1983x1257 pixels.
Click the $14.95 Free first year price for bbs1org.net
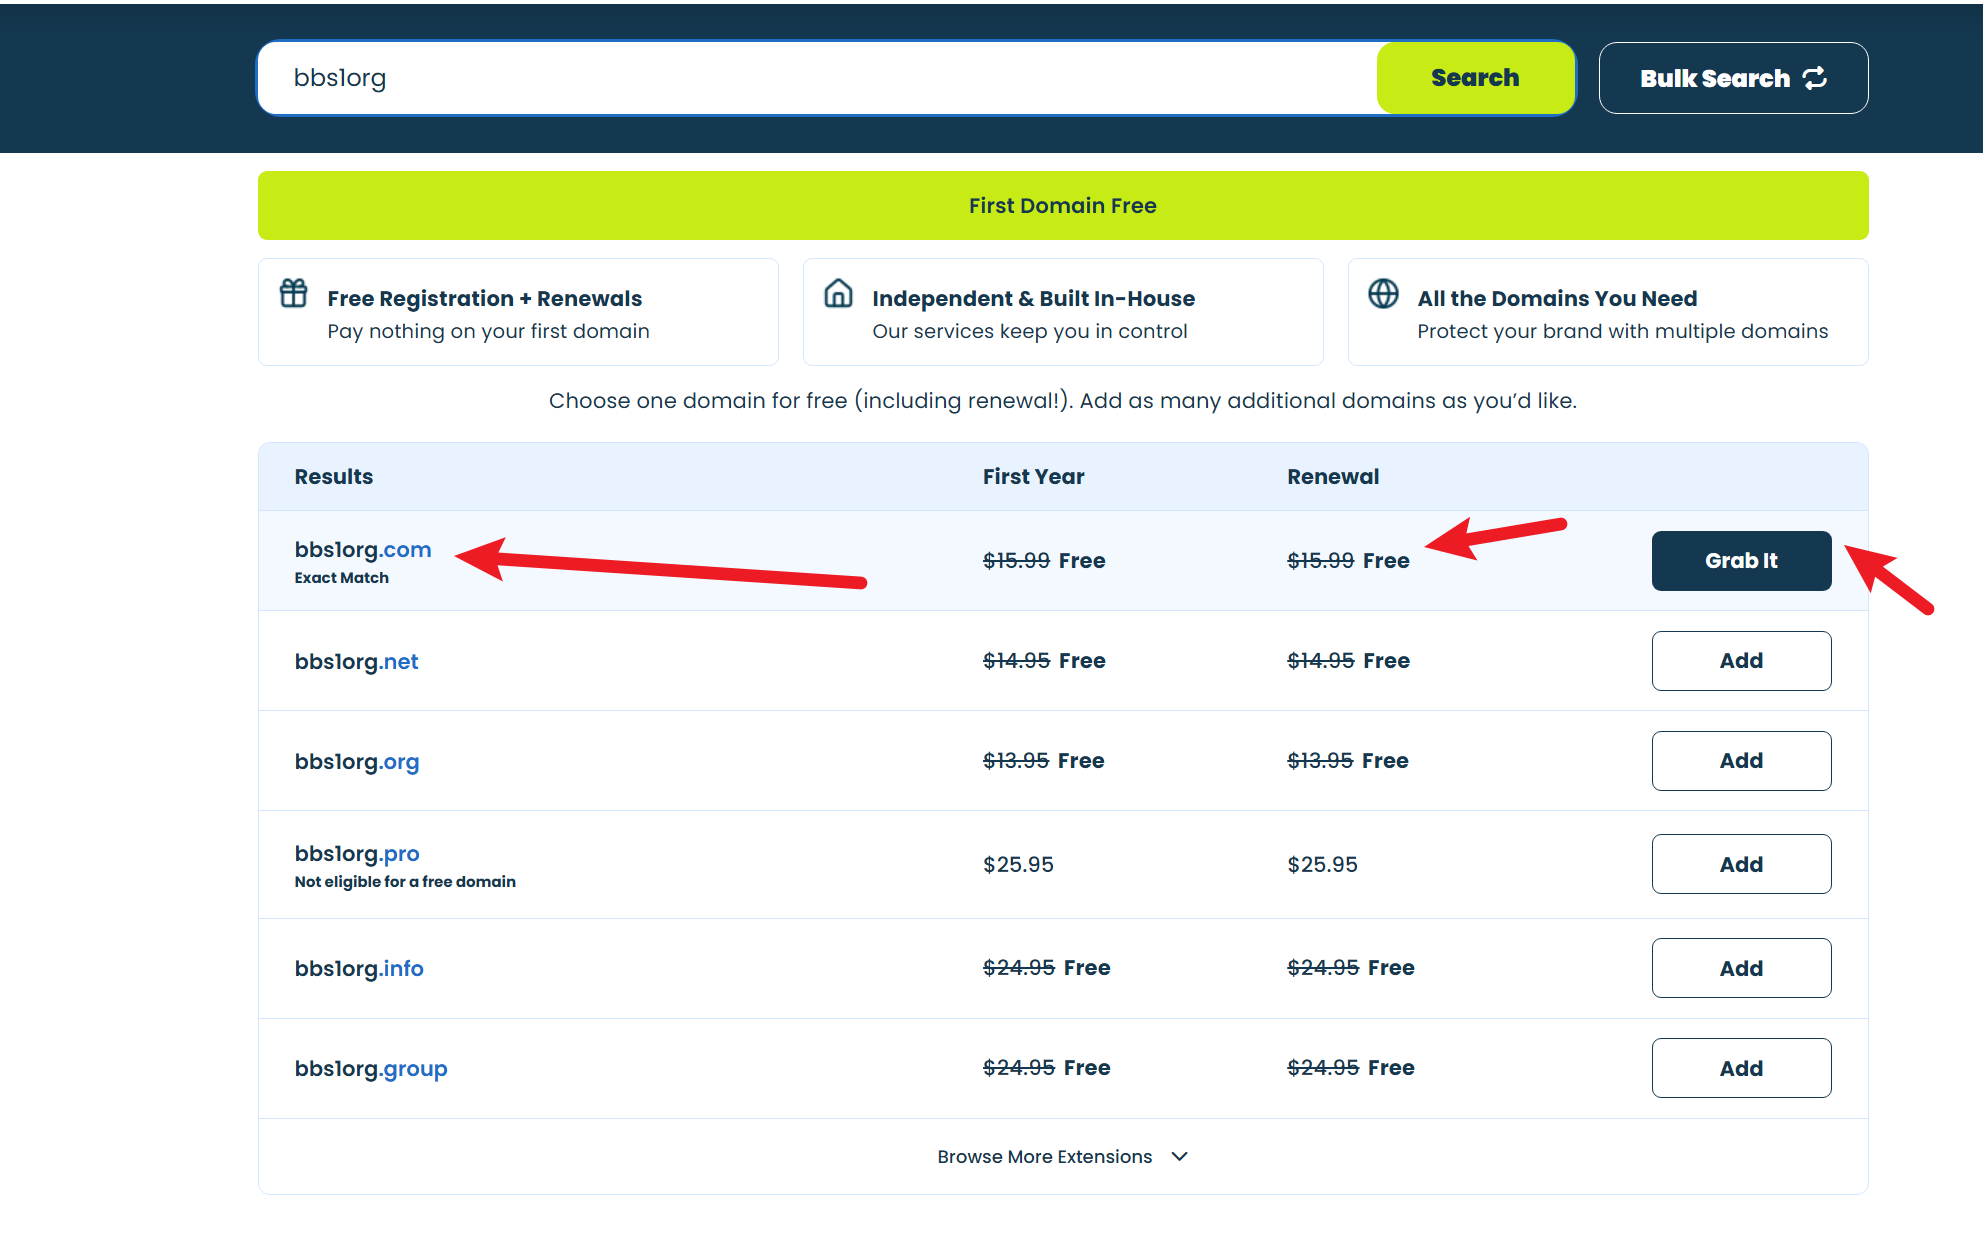[1044, 661]
